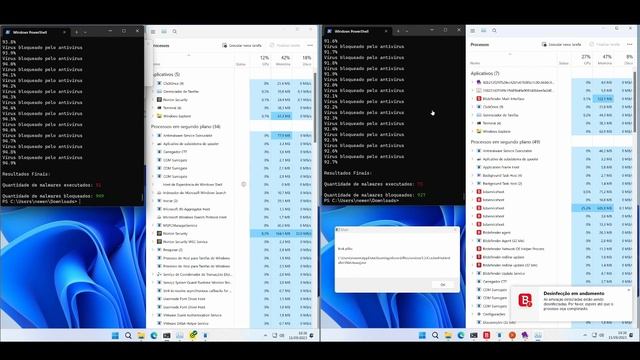Open File Explorer on right desktop taskbar

coord(448,336)
